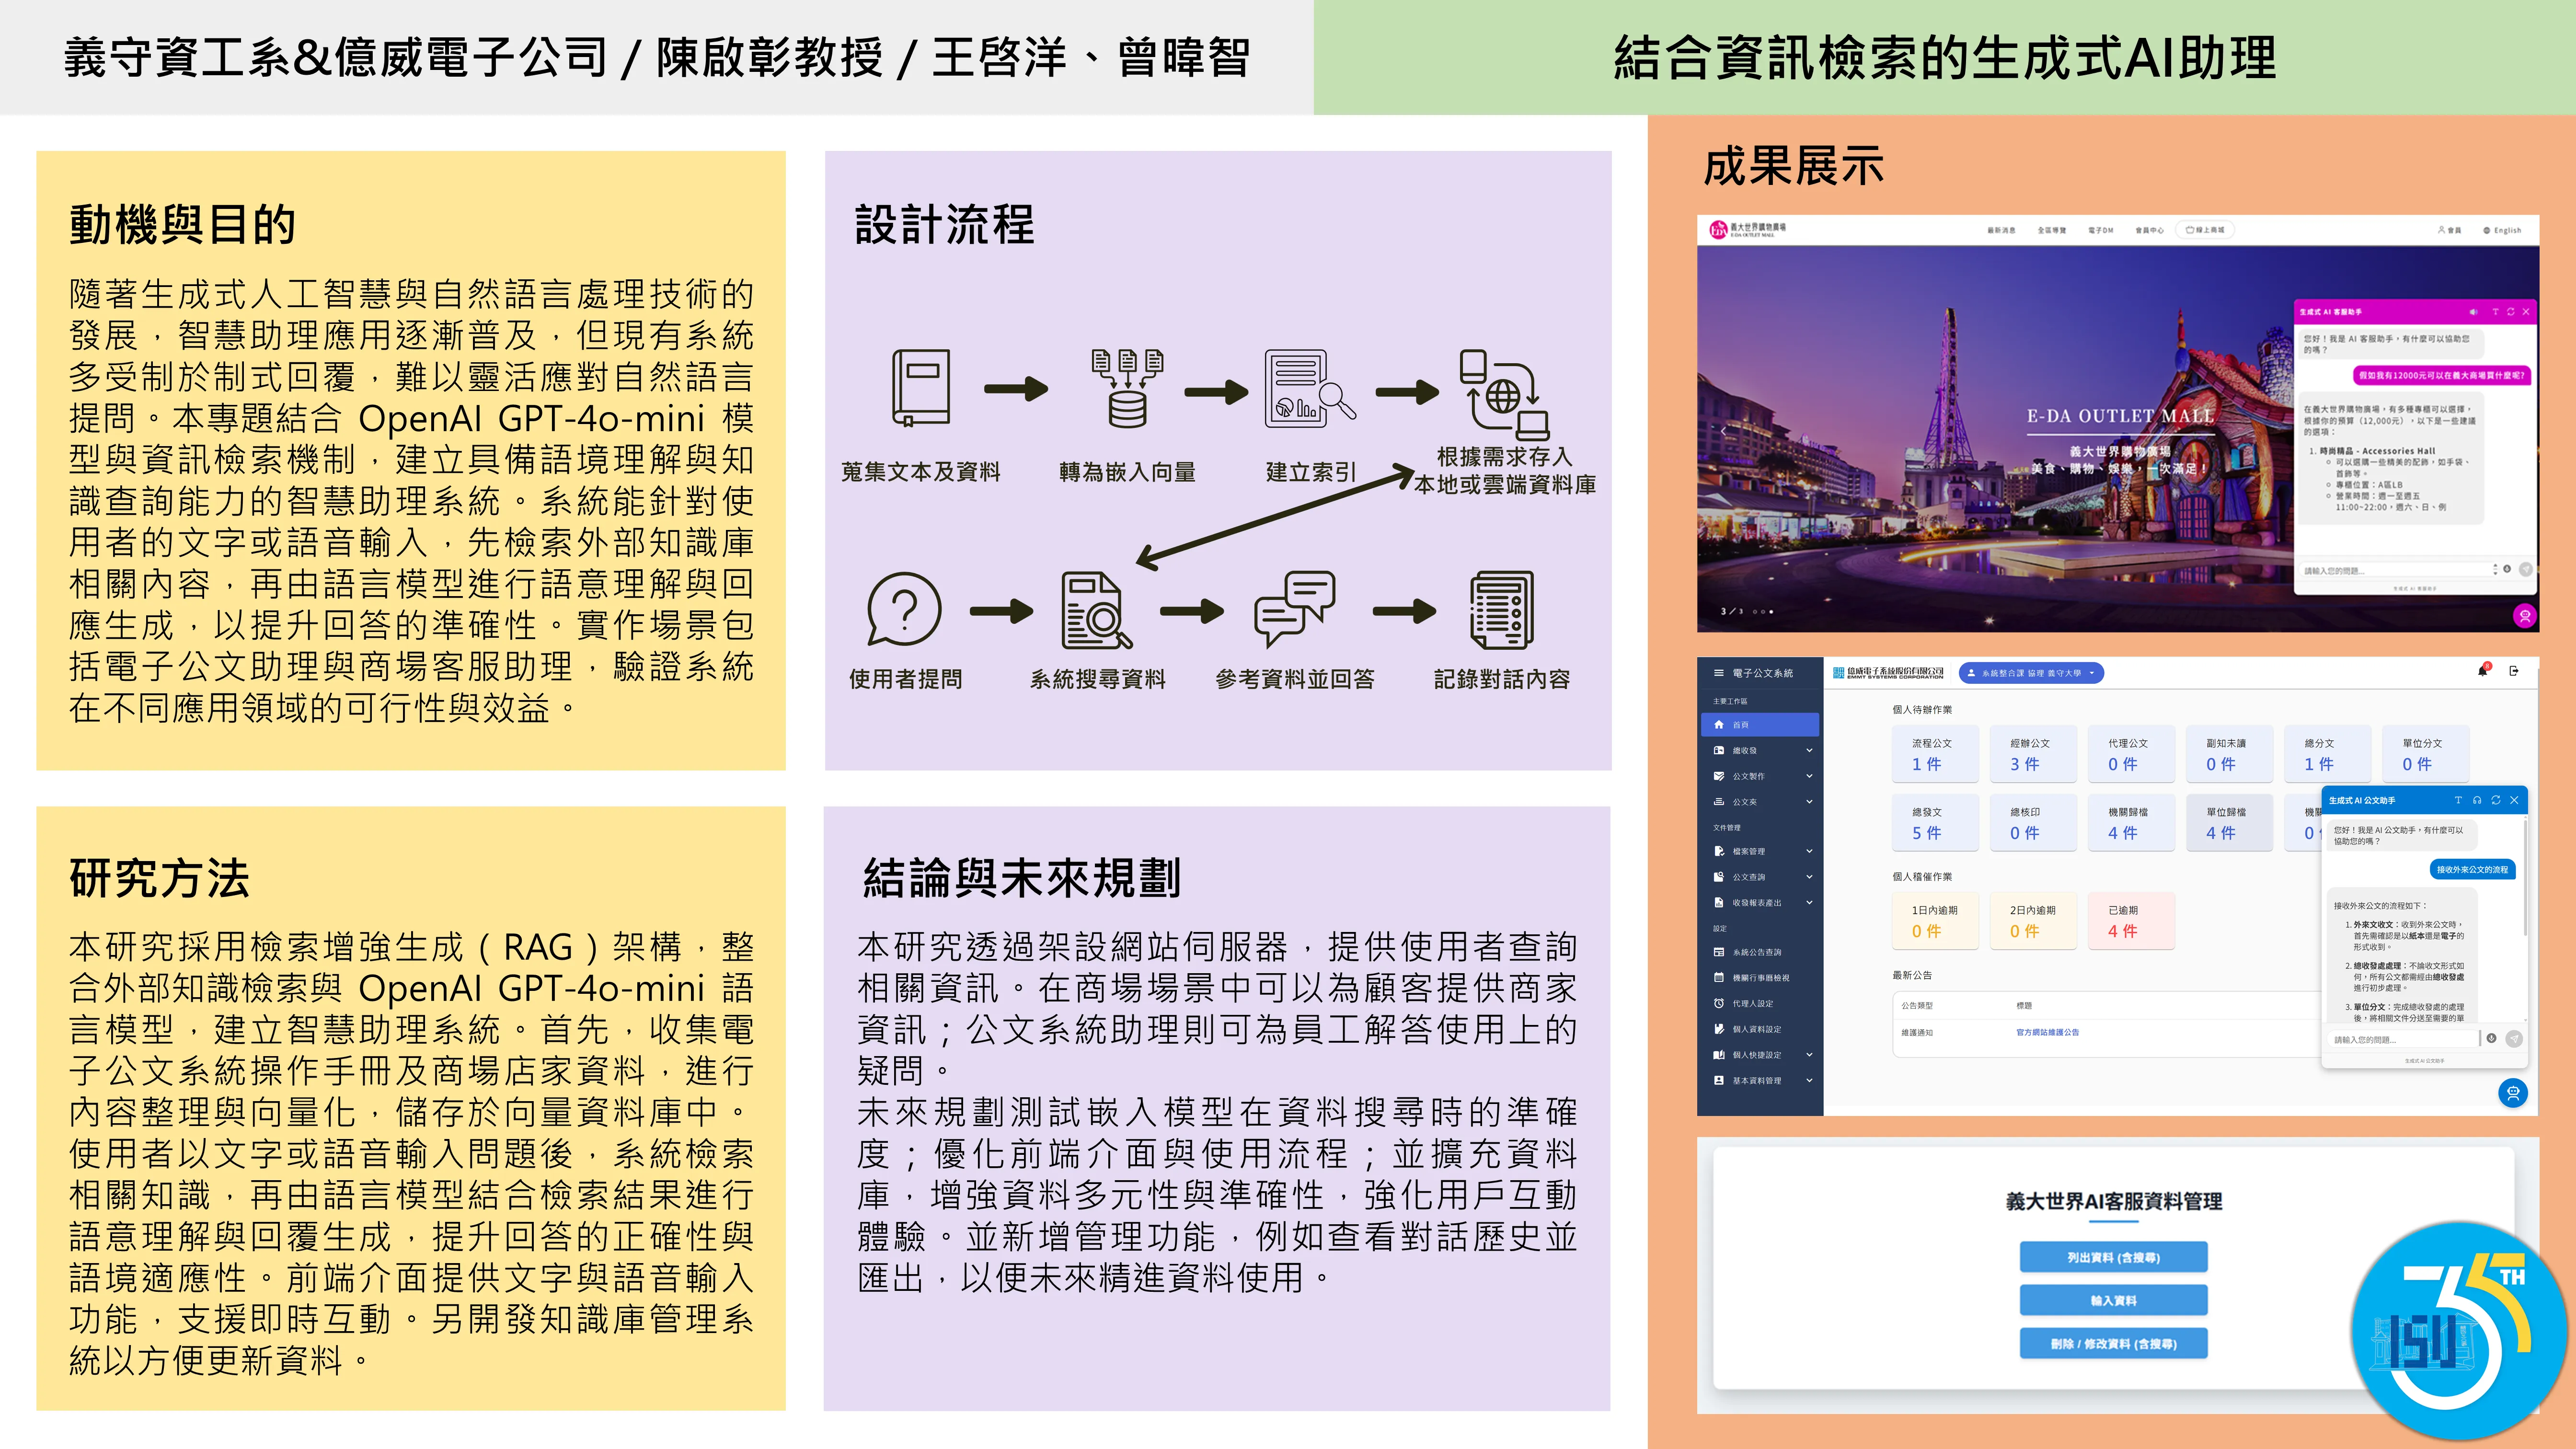Open 機關行事曆檢視 calendar in sidebar
The width and height of the screenshot is (2576, 1449).
point(1761,978)
